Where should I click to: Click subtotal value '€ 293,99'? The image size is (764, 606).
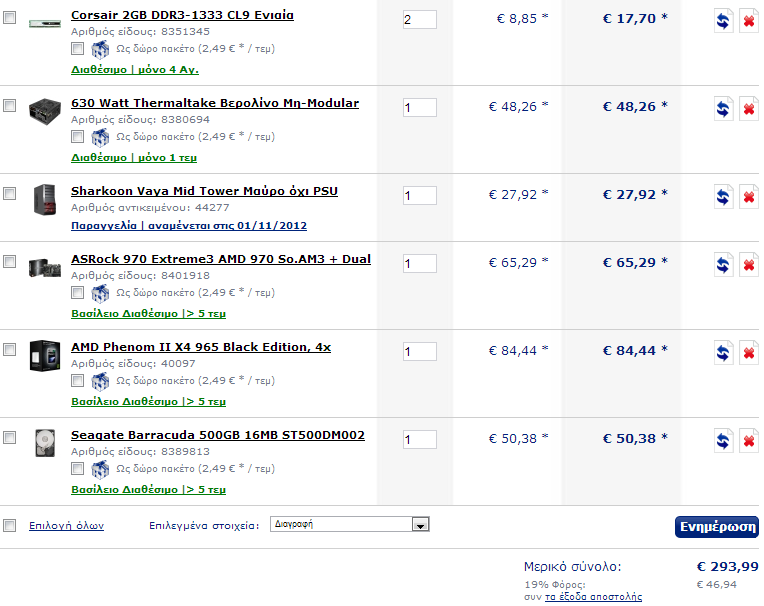coord(727,567)
